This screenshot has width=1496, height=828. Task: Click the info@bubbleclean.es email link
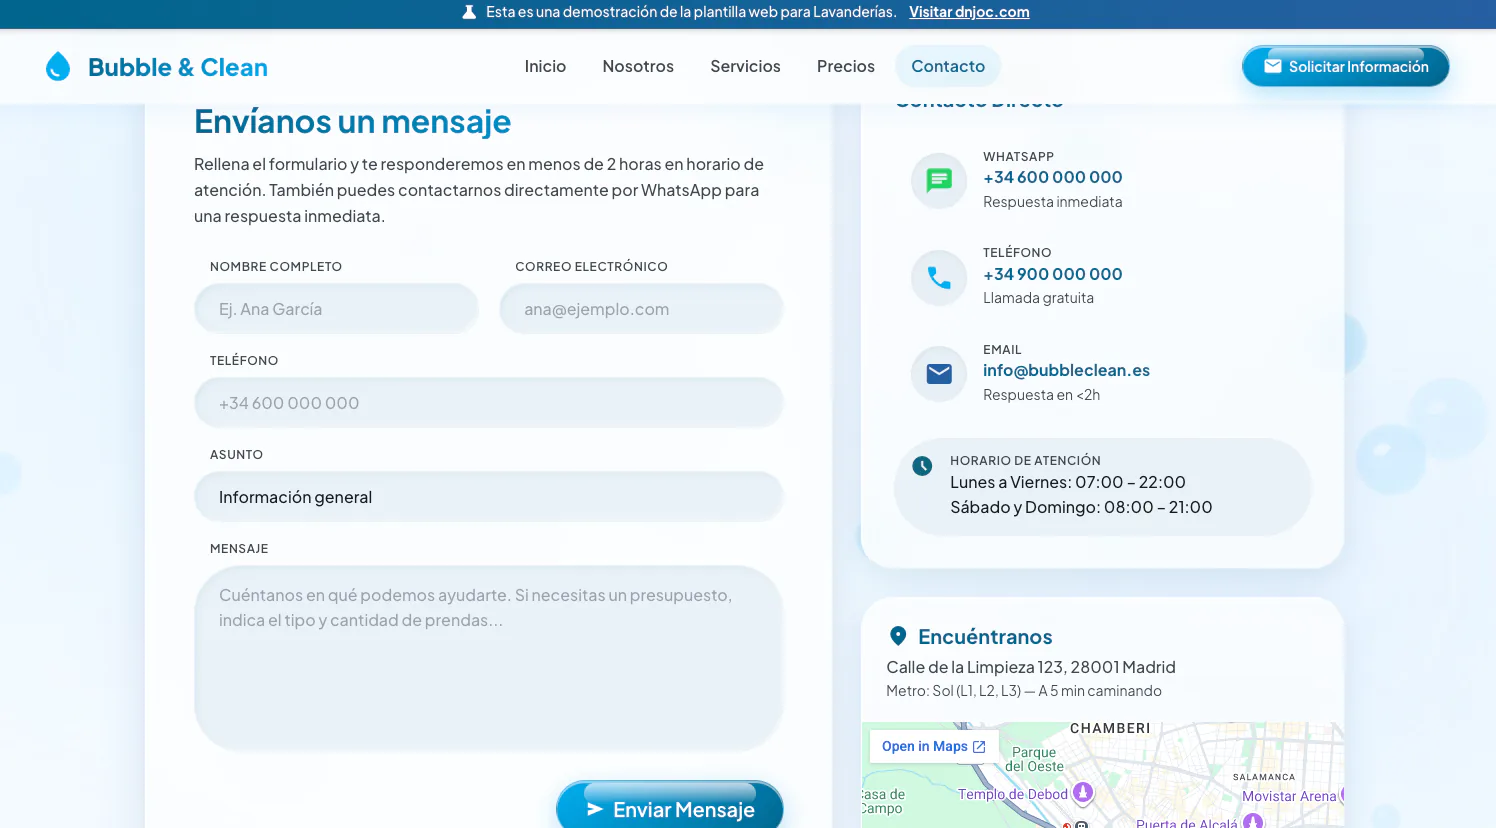click(x=1066, y=370)
